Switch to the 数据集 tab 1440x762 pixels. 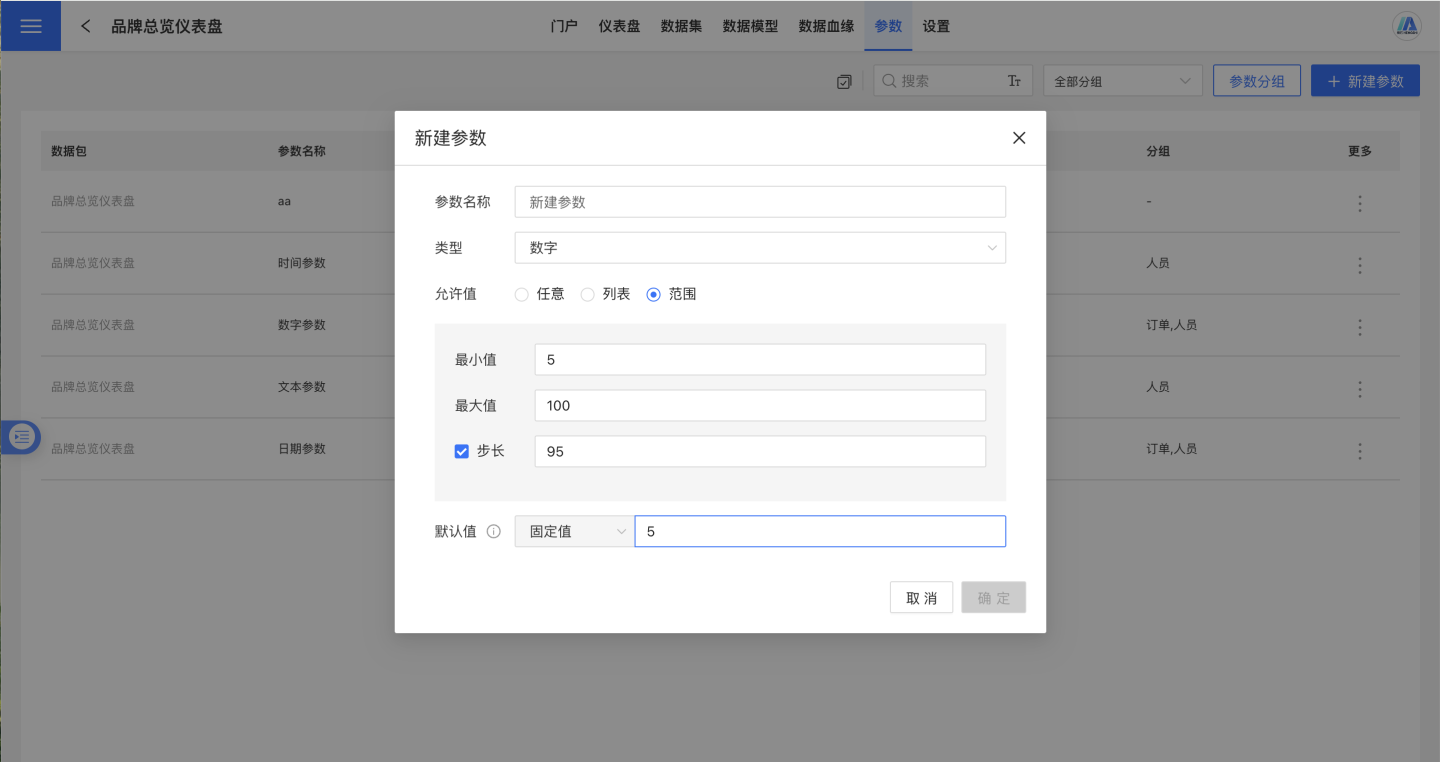(x=681, y=26)
